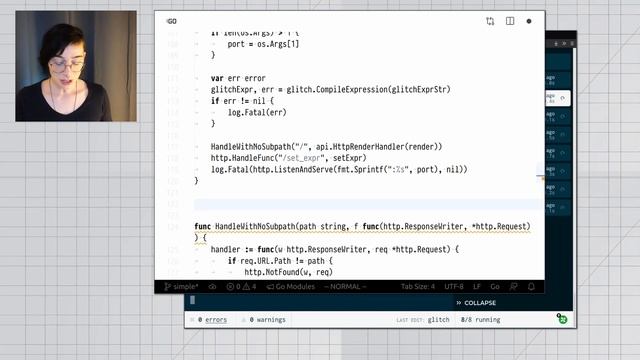Click code line 'if req.URL.Path != path {'
The height and width of the screenshot is (360, 640).
point(280,261)
